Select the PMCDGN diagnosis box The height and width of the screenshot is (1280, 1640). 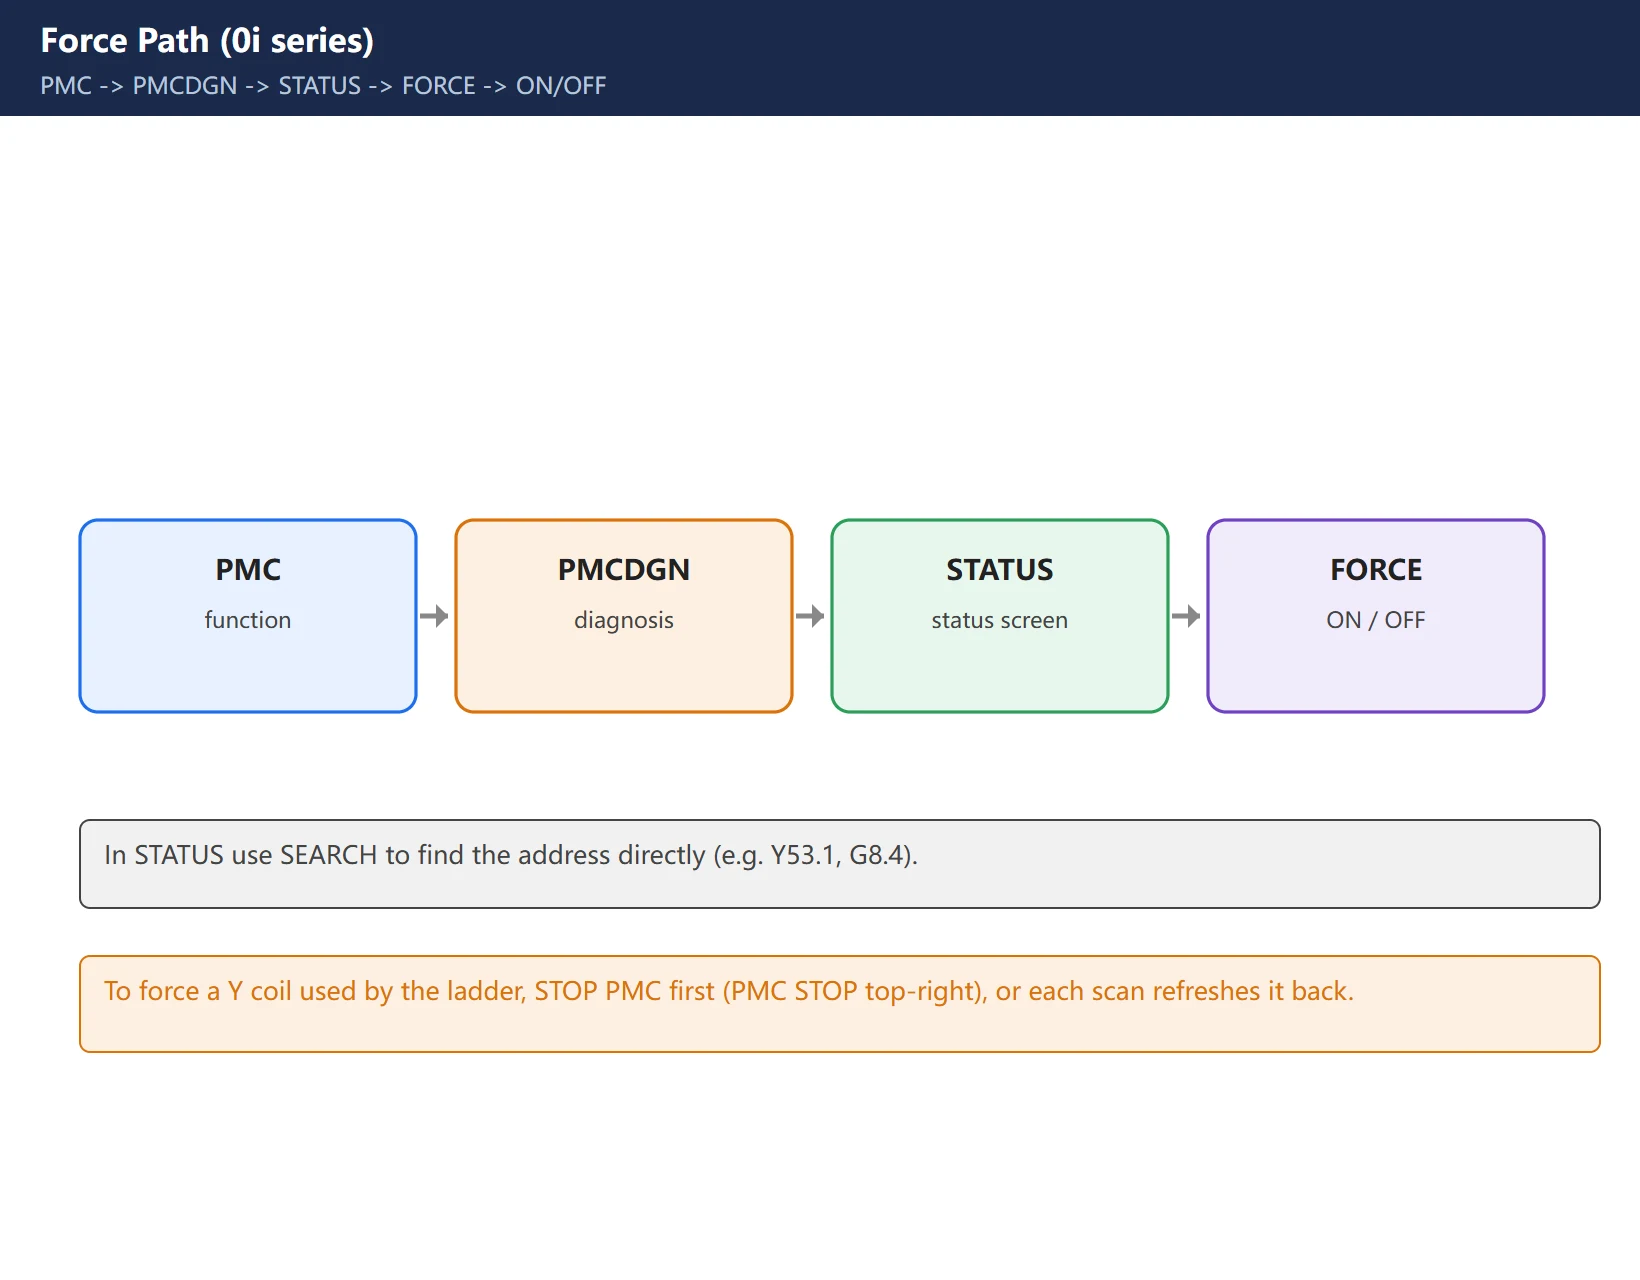click(x=624, y=616)
